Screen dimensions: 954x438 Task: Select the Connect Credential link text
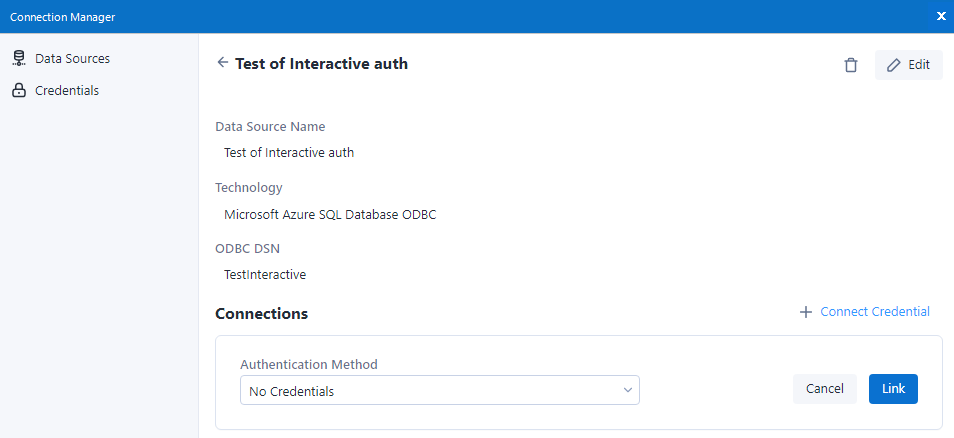875,312
